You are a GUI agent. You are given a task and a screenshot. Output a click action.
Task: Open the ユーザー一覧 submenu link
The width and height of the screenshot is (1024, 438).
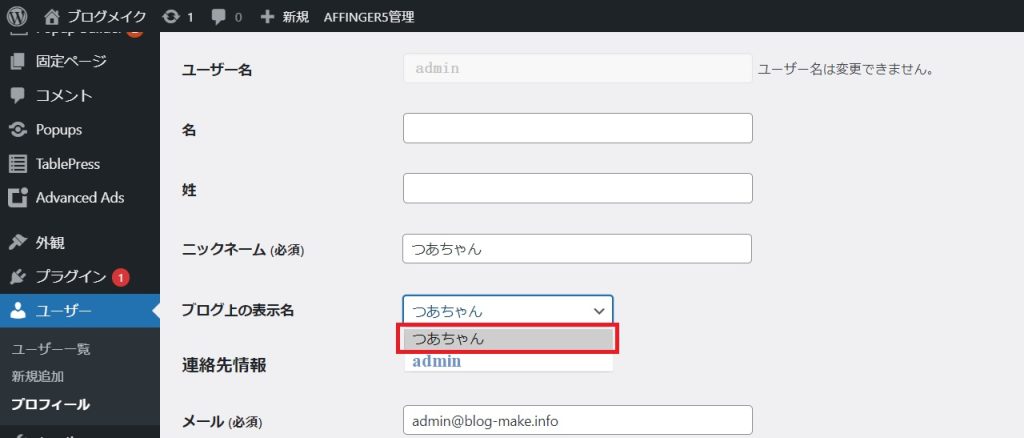click(x=50, y=349)
